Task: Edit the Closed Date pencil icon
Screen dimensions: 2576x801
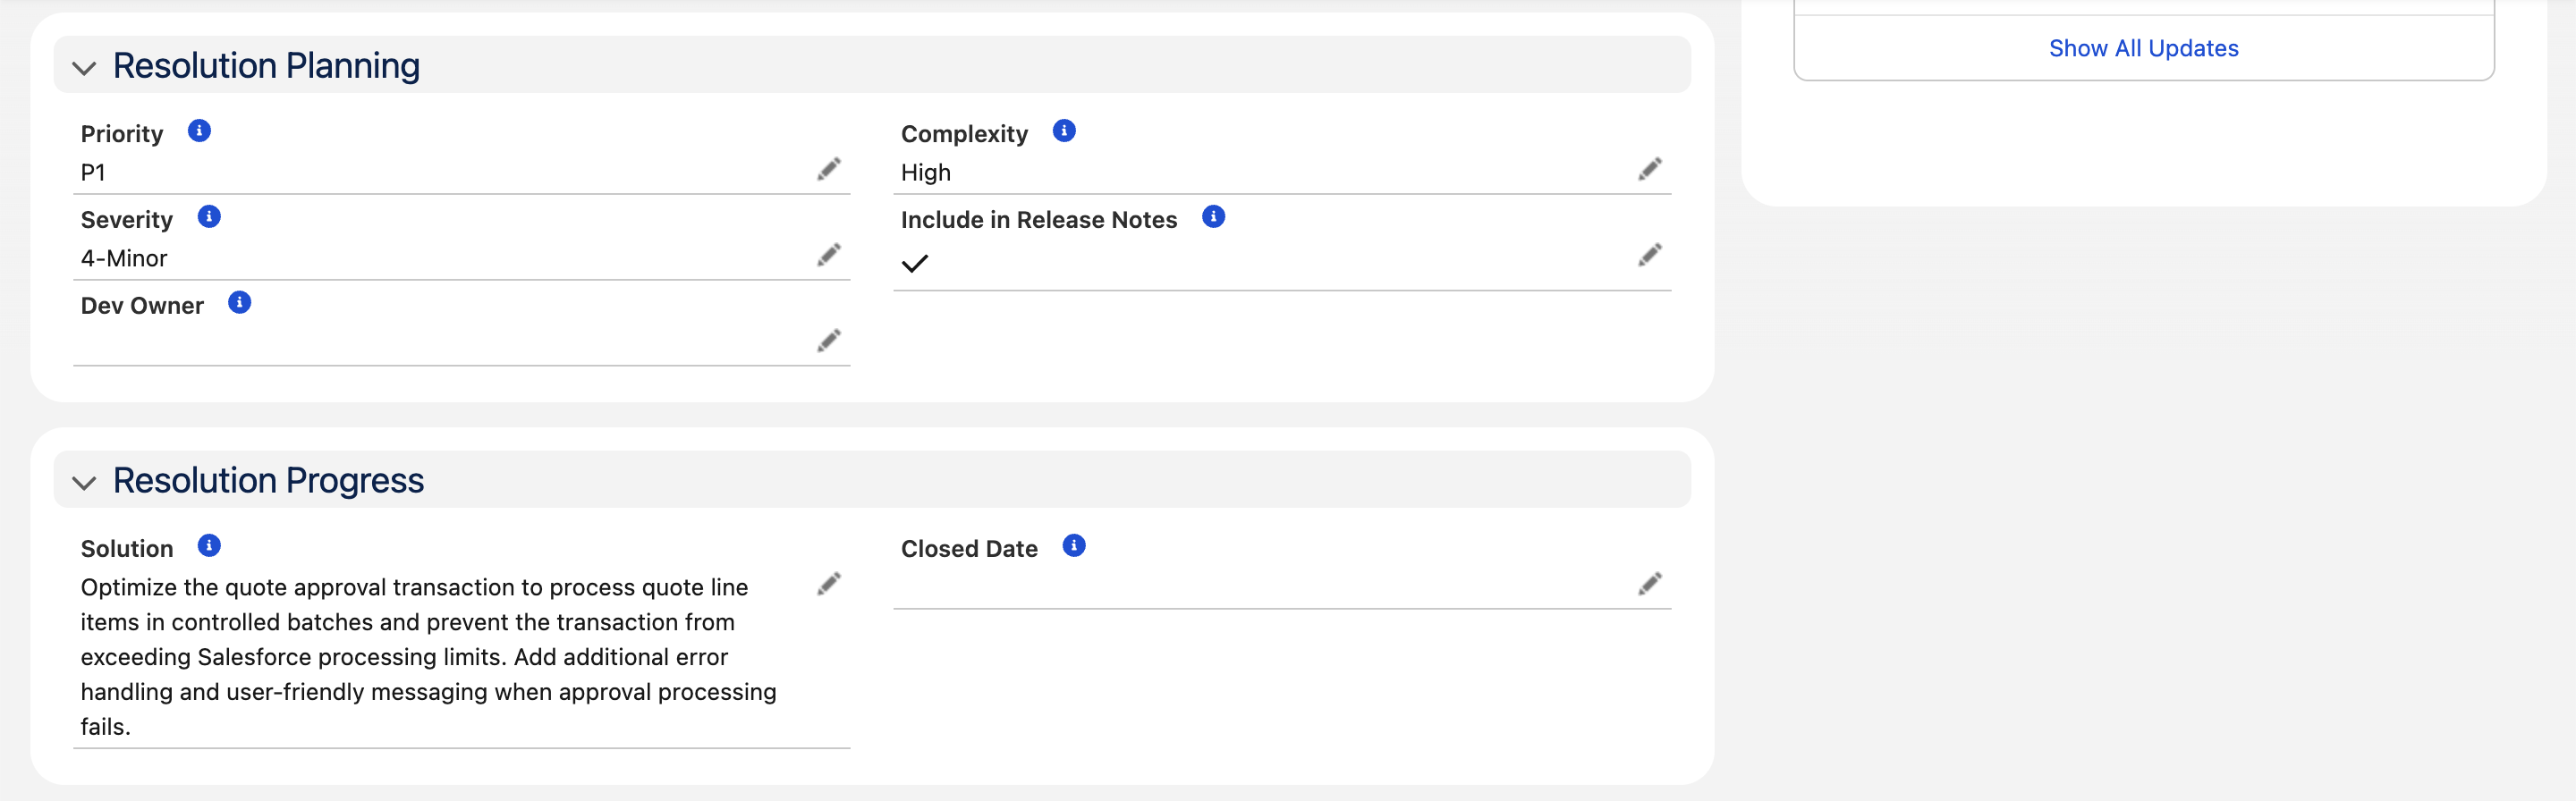Action: tap(1650, 584)
